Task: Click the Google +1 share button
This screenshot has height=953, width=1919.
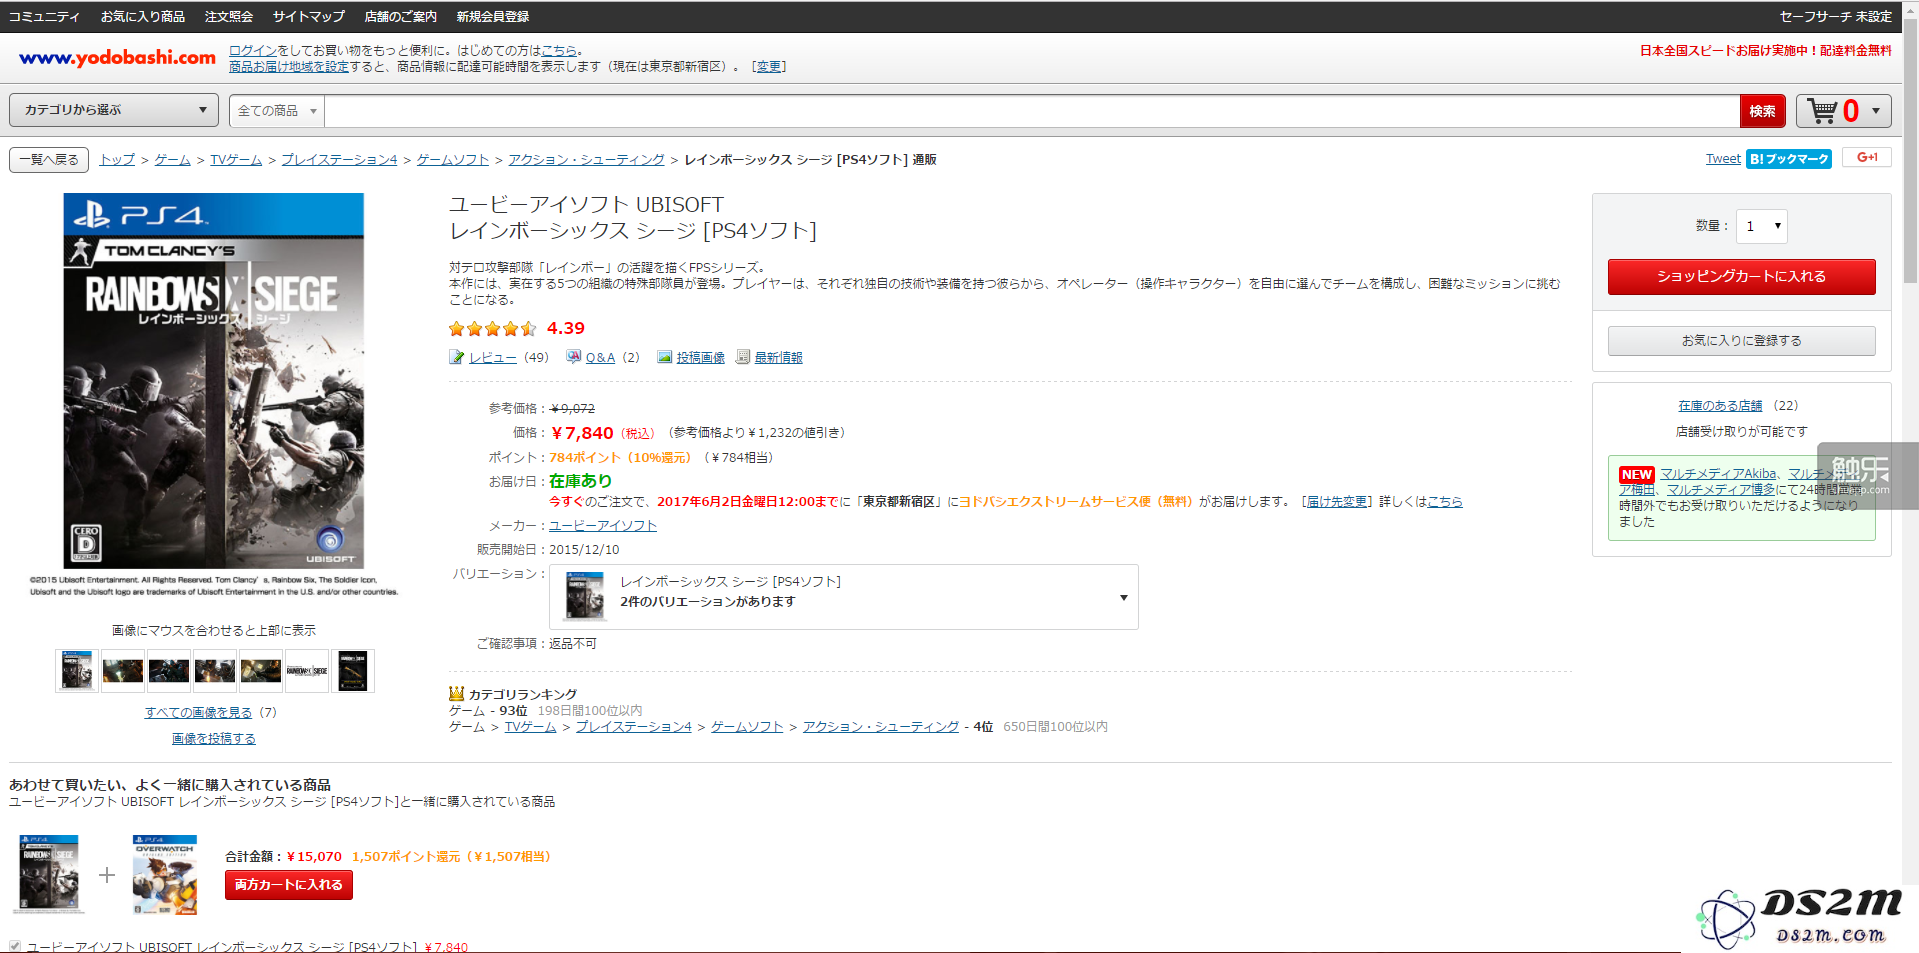Action: point(1867,158)
